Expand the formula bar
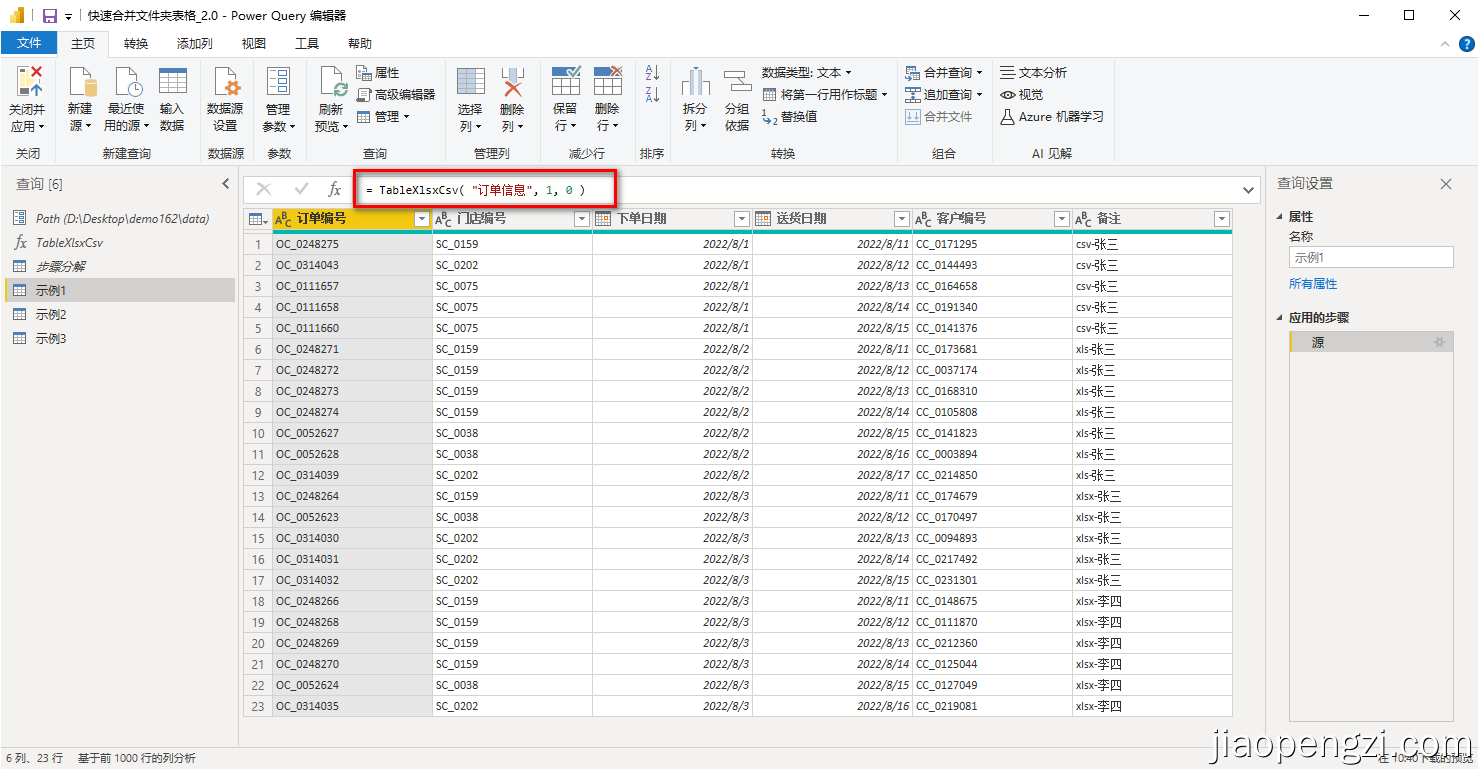The image size is (1479, 770). [x=1248, y=190]
